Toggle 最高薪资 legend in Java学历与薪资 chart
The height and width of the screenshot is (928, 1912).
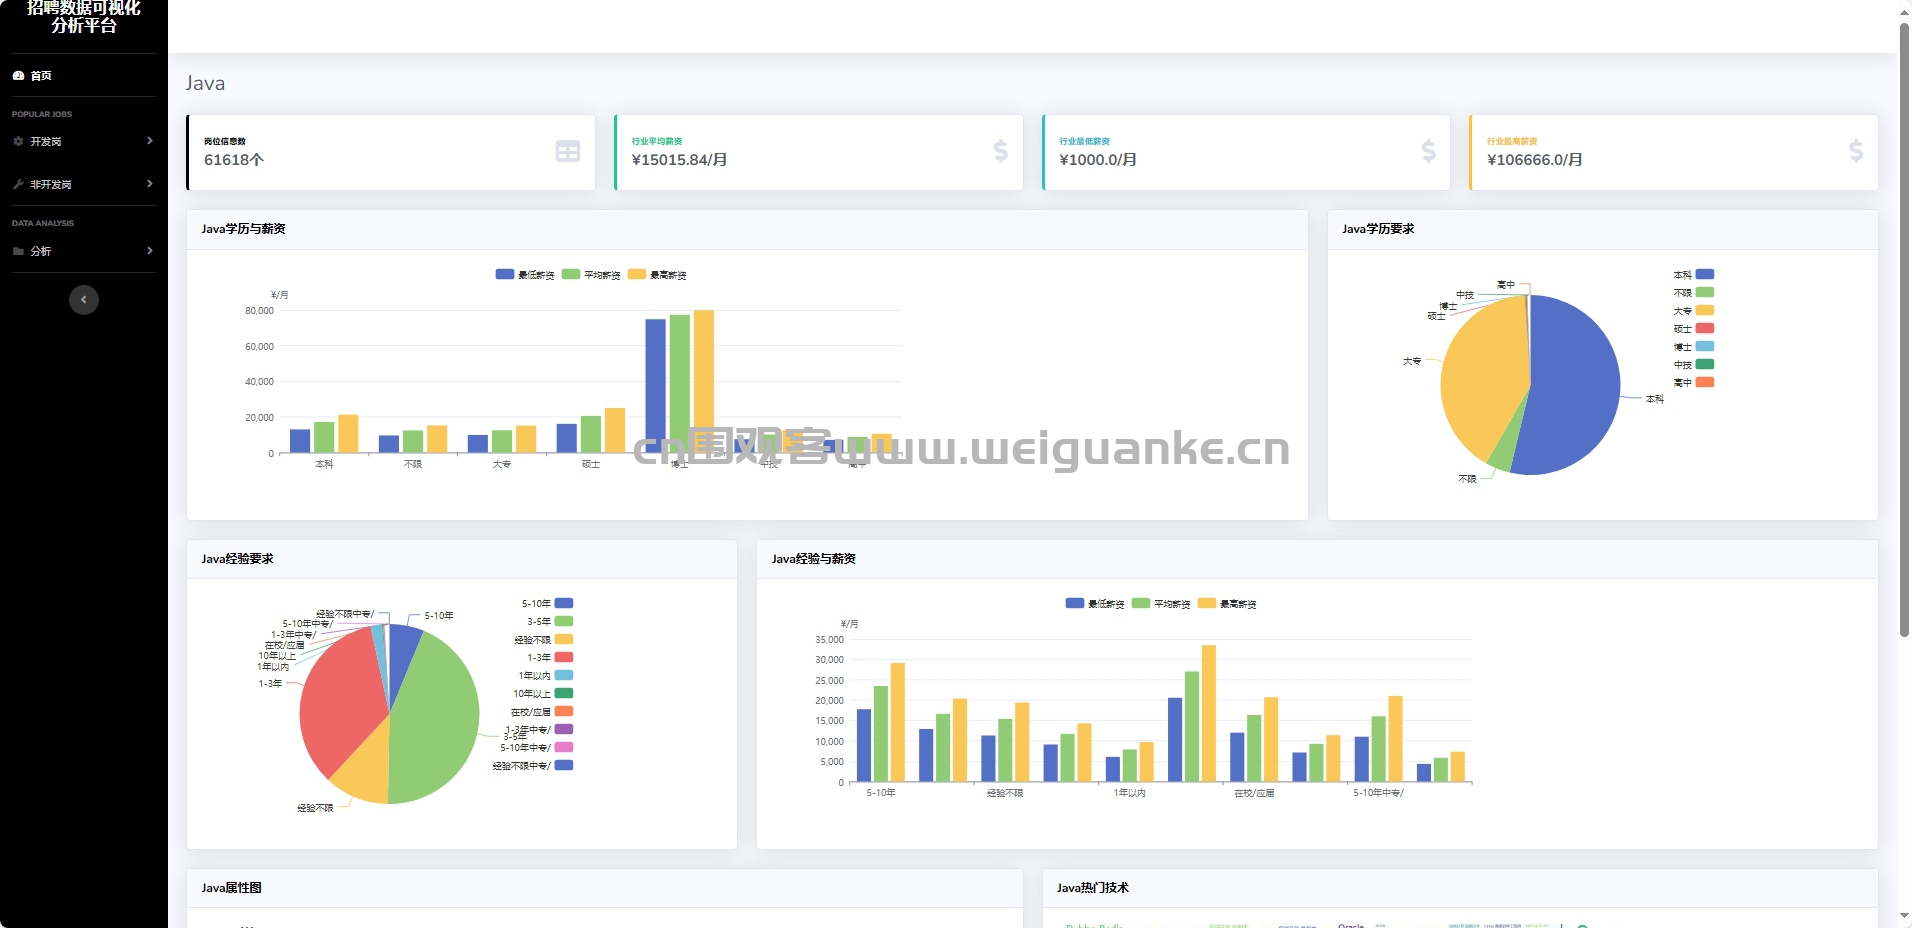click(657, 274)
